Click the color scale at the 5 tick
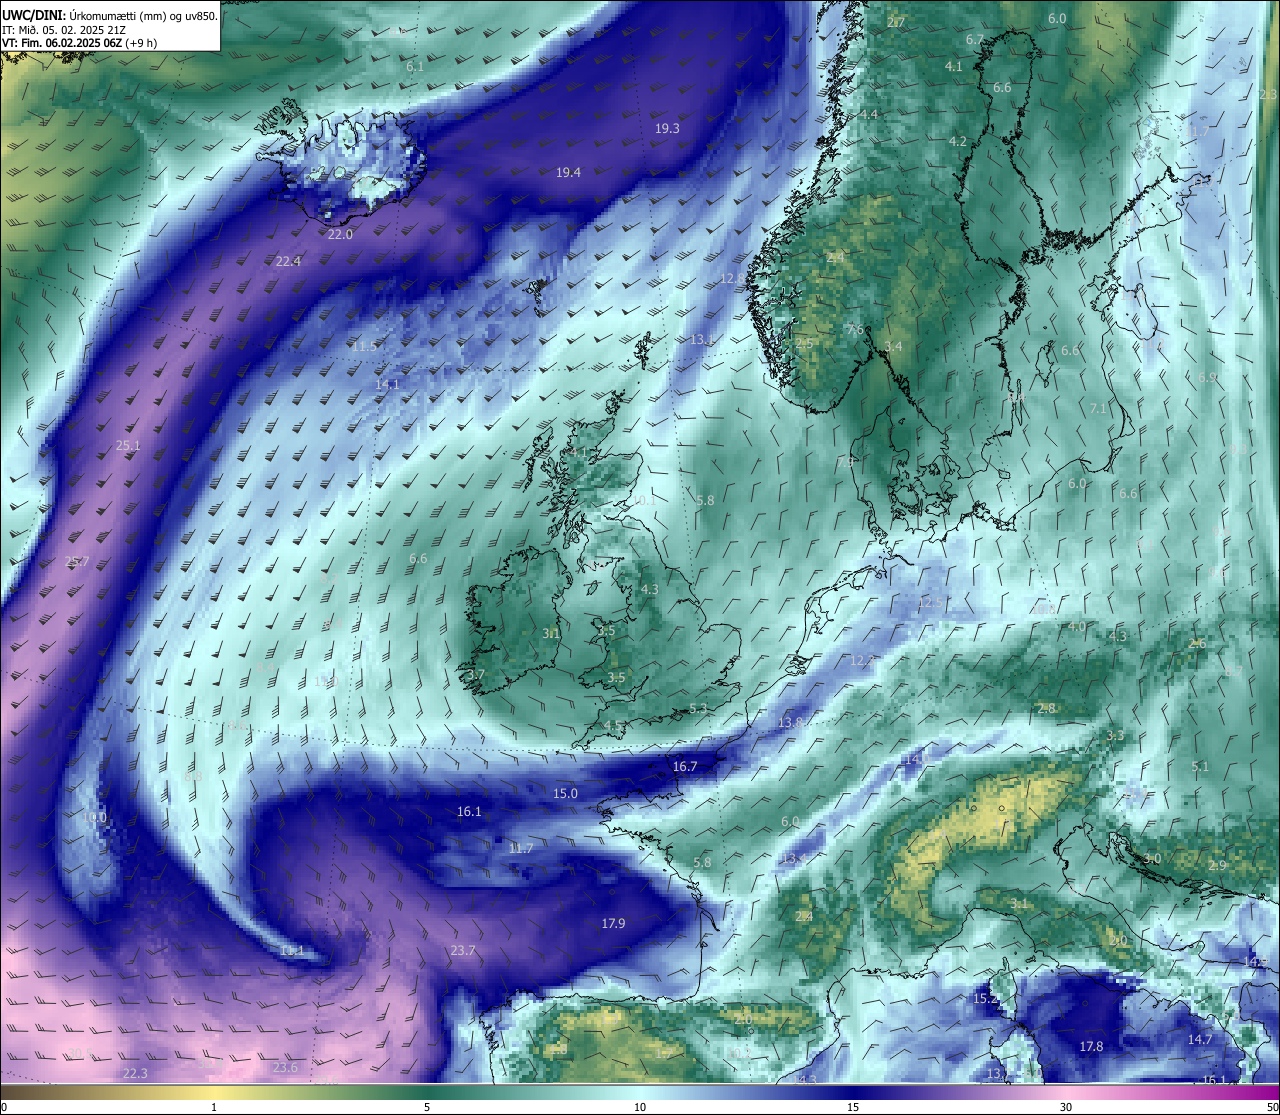This screenshot has width=1280, height=1115. pyautogui.click(x=427, y=1107)
